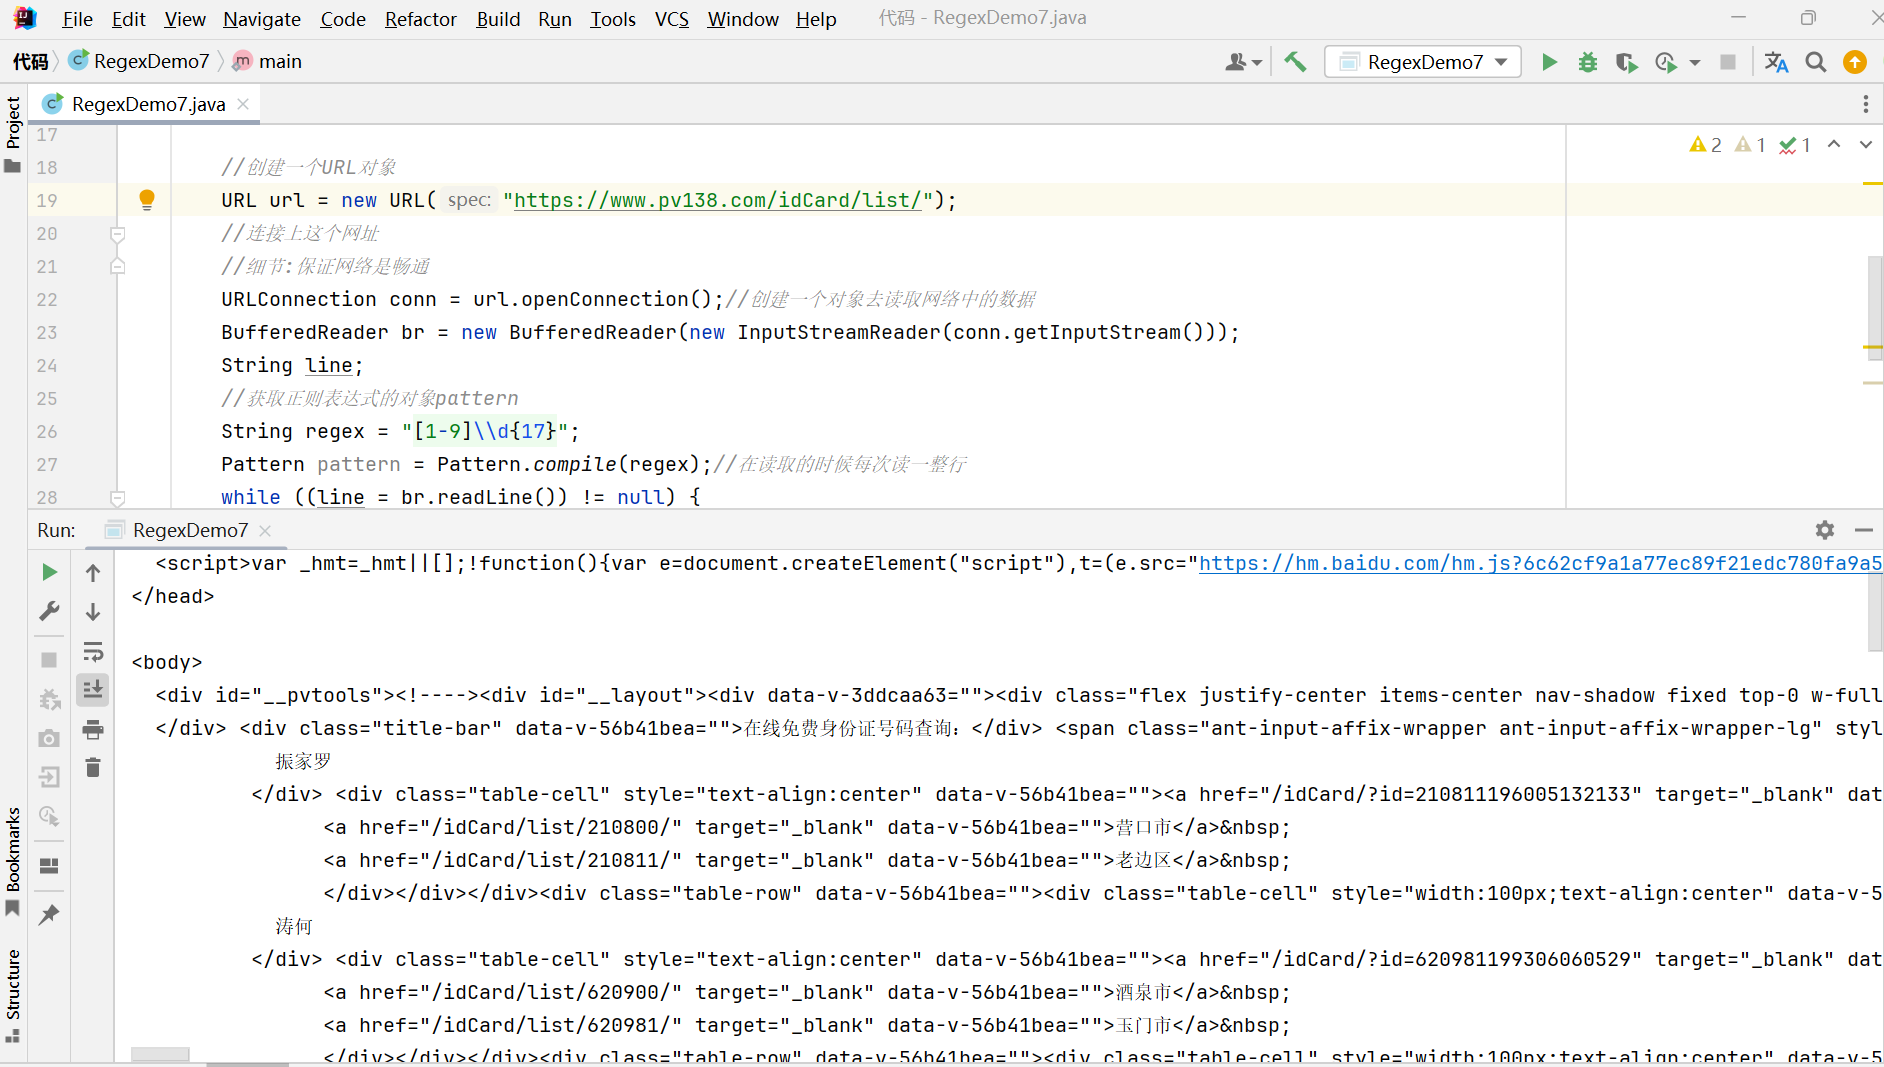Image resolution: width=1884 pixels, height=1067 pixels.
Task: Run RegexDemo7 with the green play button
Action: tap(1549, 62)
